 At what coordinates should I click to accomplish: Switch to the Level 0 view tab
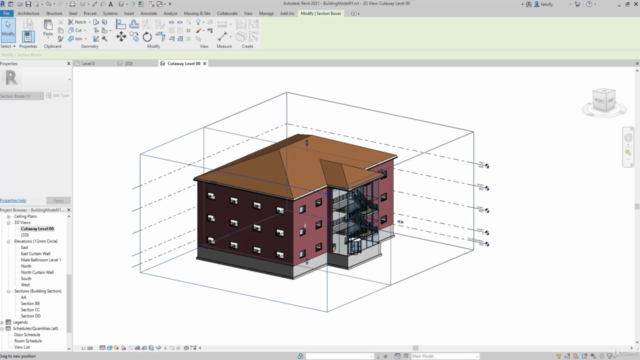88,64
